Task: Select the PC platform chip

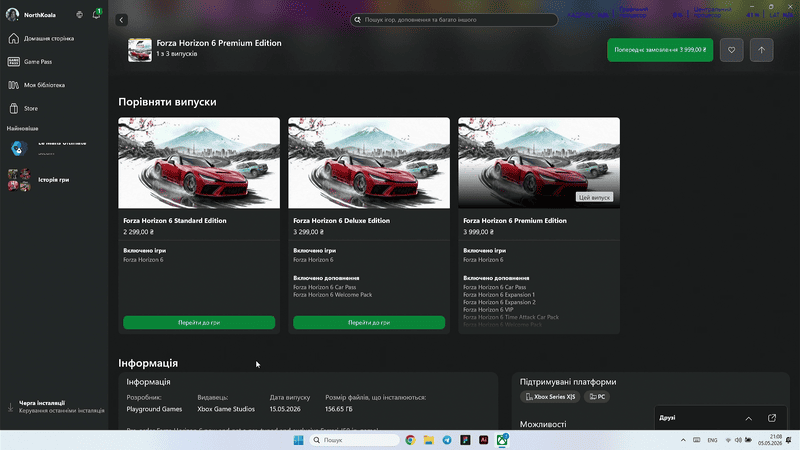Action: (597, 396)
